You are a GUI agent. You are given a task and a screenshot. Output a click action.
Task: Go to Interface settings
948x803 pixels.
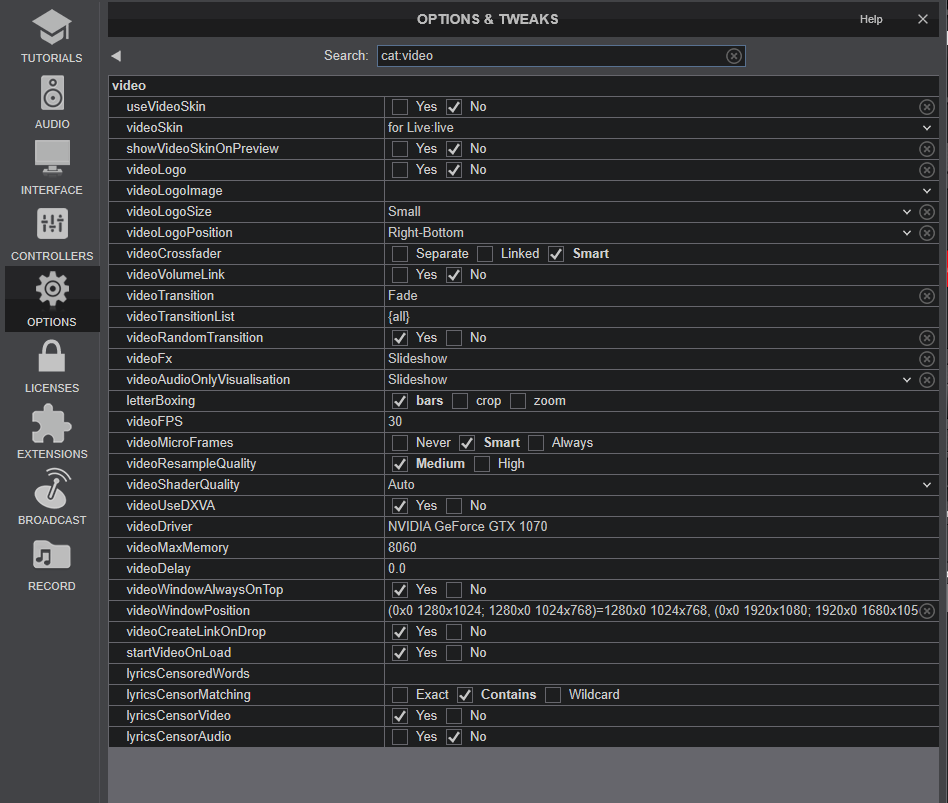(x=52, y=168)
